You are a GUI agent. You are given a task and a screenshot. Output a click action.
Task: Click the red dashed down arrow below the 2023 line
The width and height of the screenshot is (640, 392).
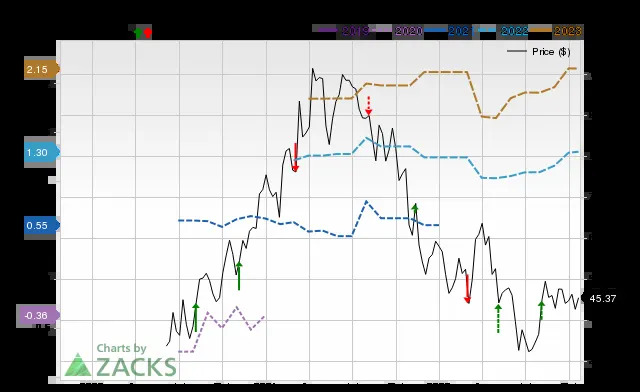pos(369,106)
